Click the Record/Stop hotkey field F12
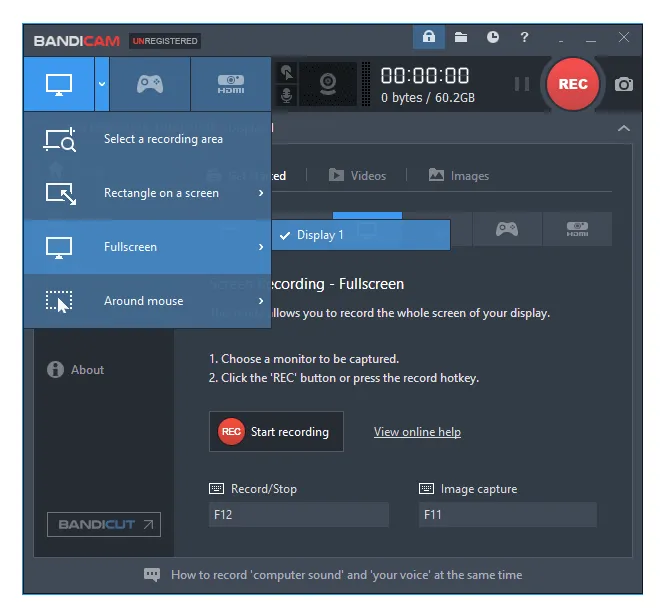Screen dimensions: 669x612 coord(299,515)
